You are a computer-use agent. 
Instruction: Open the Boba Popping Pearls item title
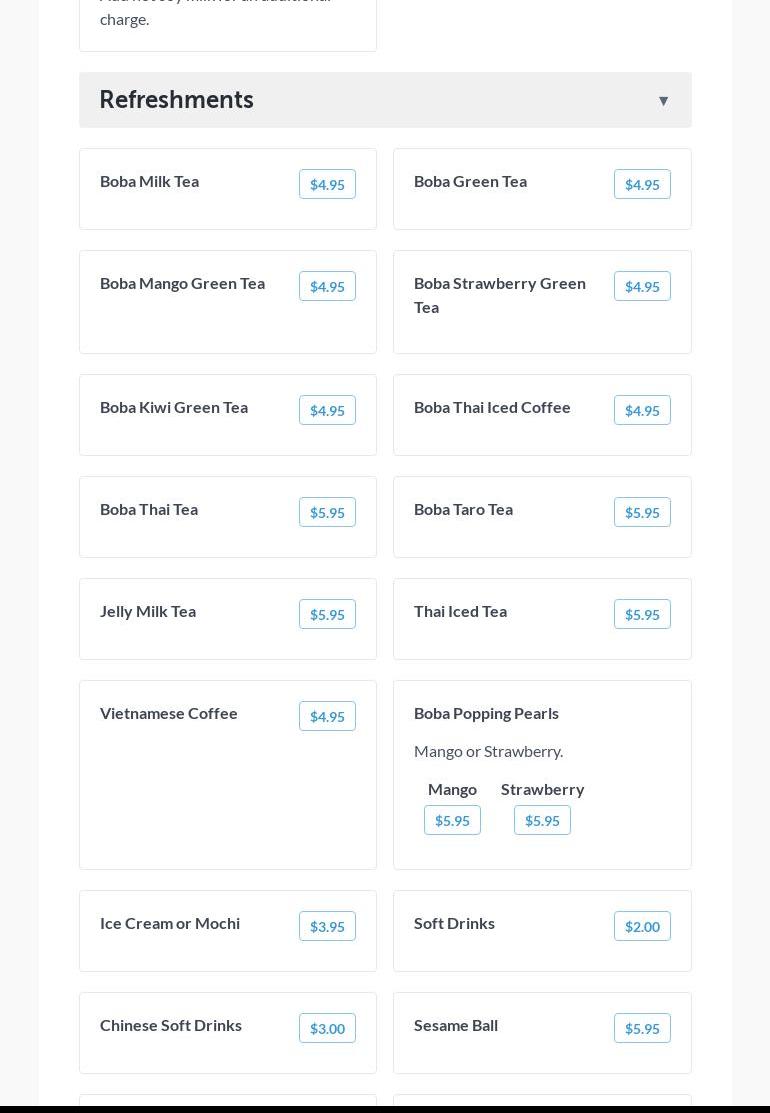pos(486,713)
